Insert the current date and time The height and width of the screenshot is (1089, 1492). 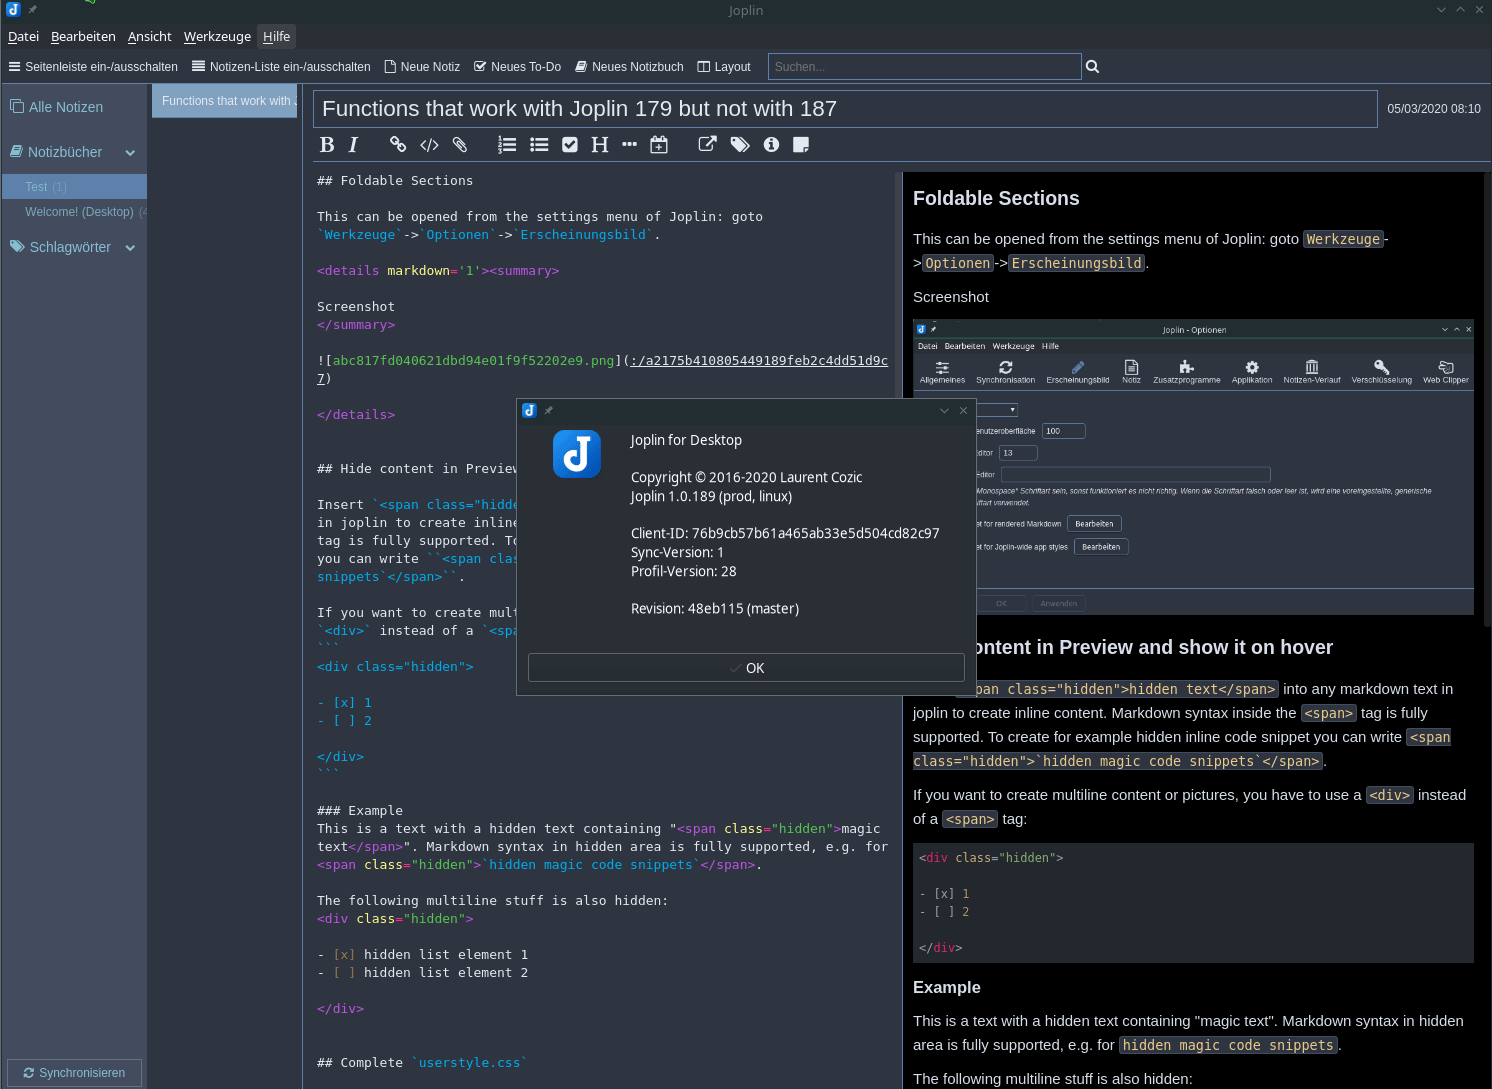(659, 144)
